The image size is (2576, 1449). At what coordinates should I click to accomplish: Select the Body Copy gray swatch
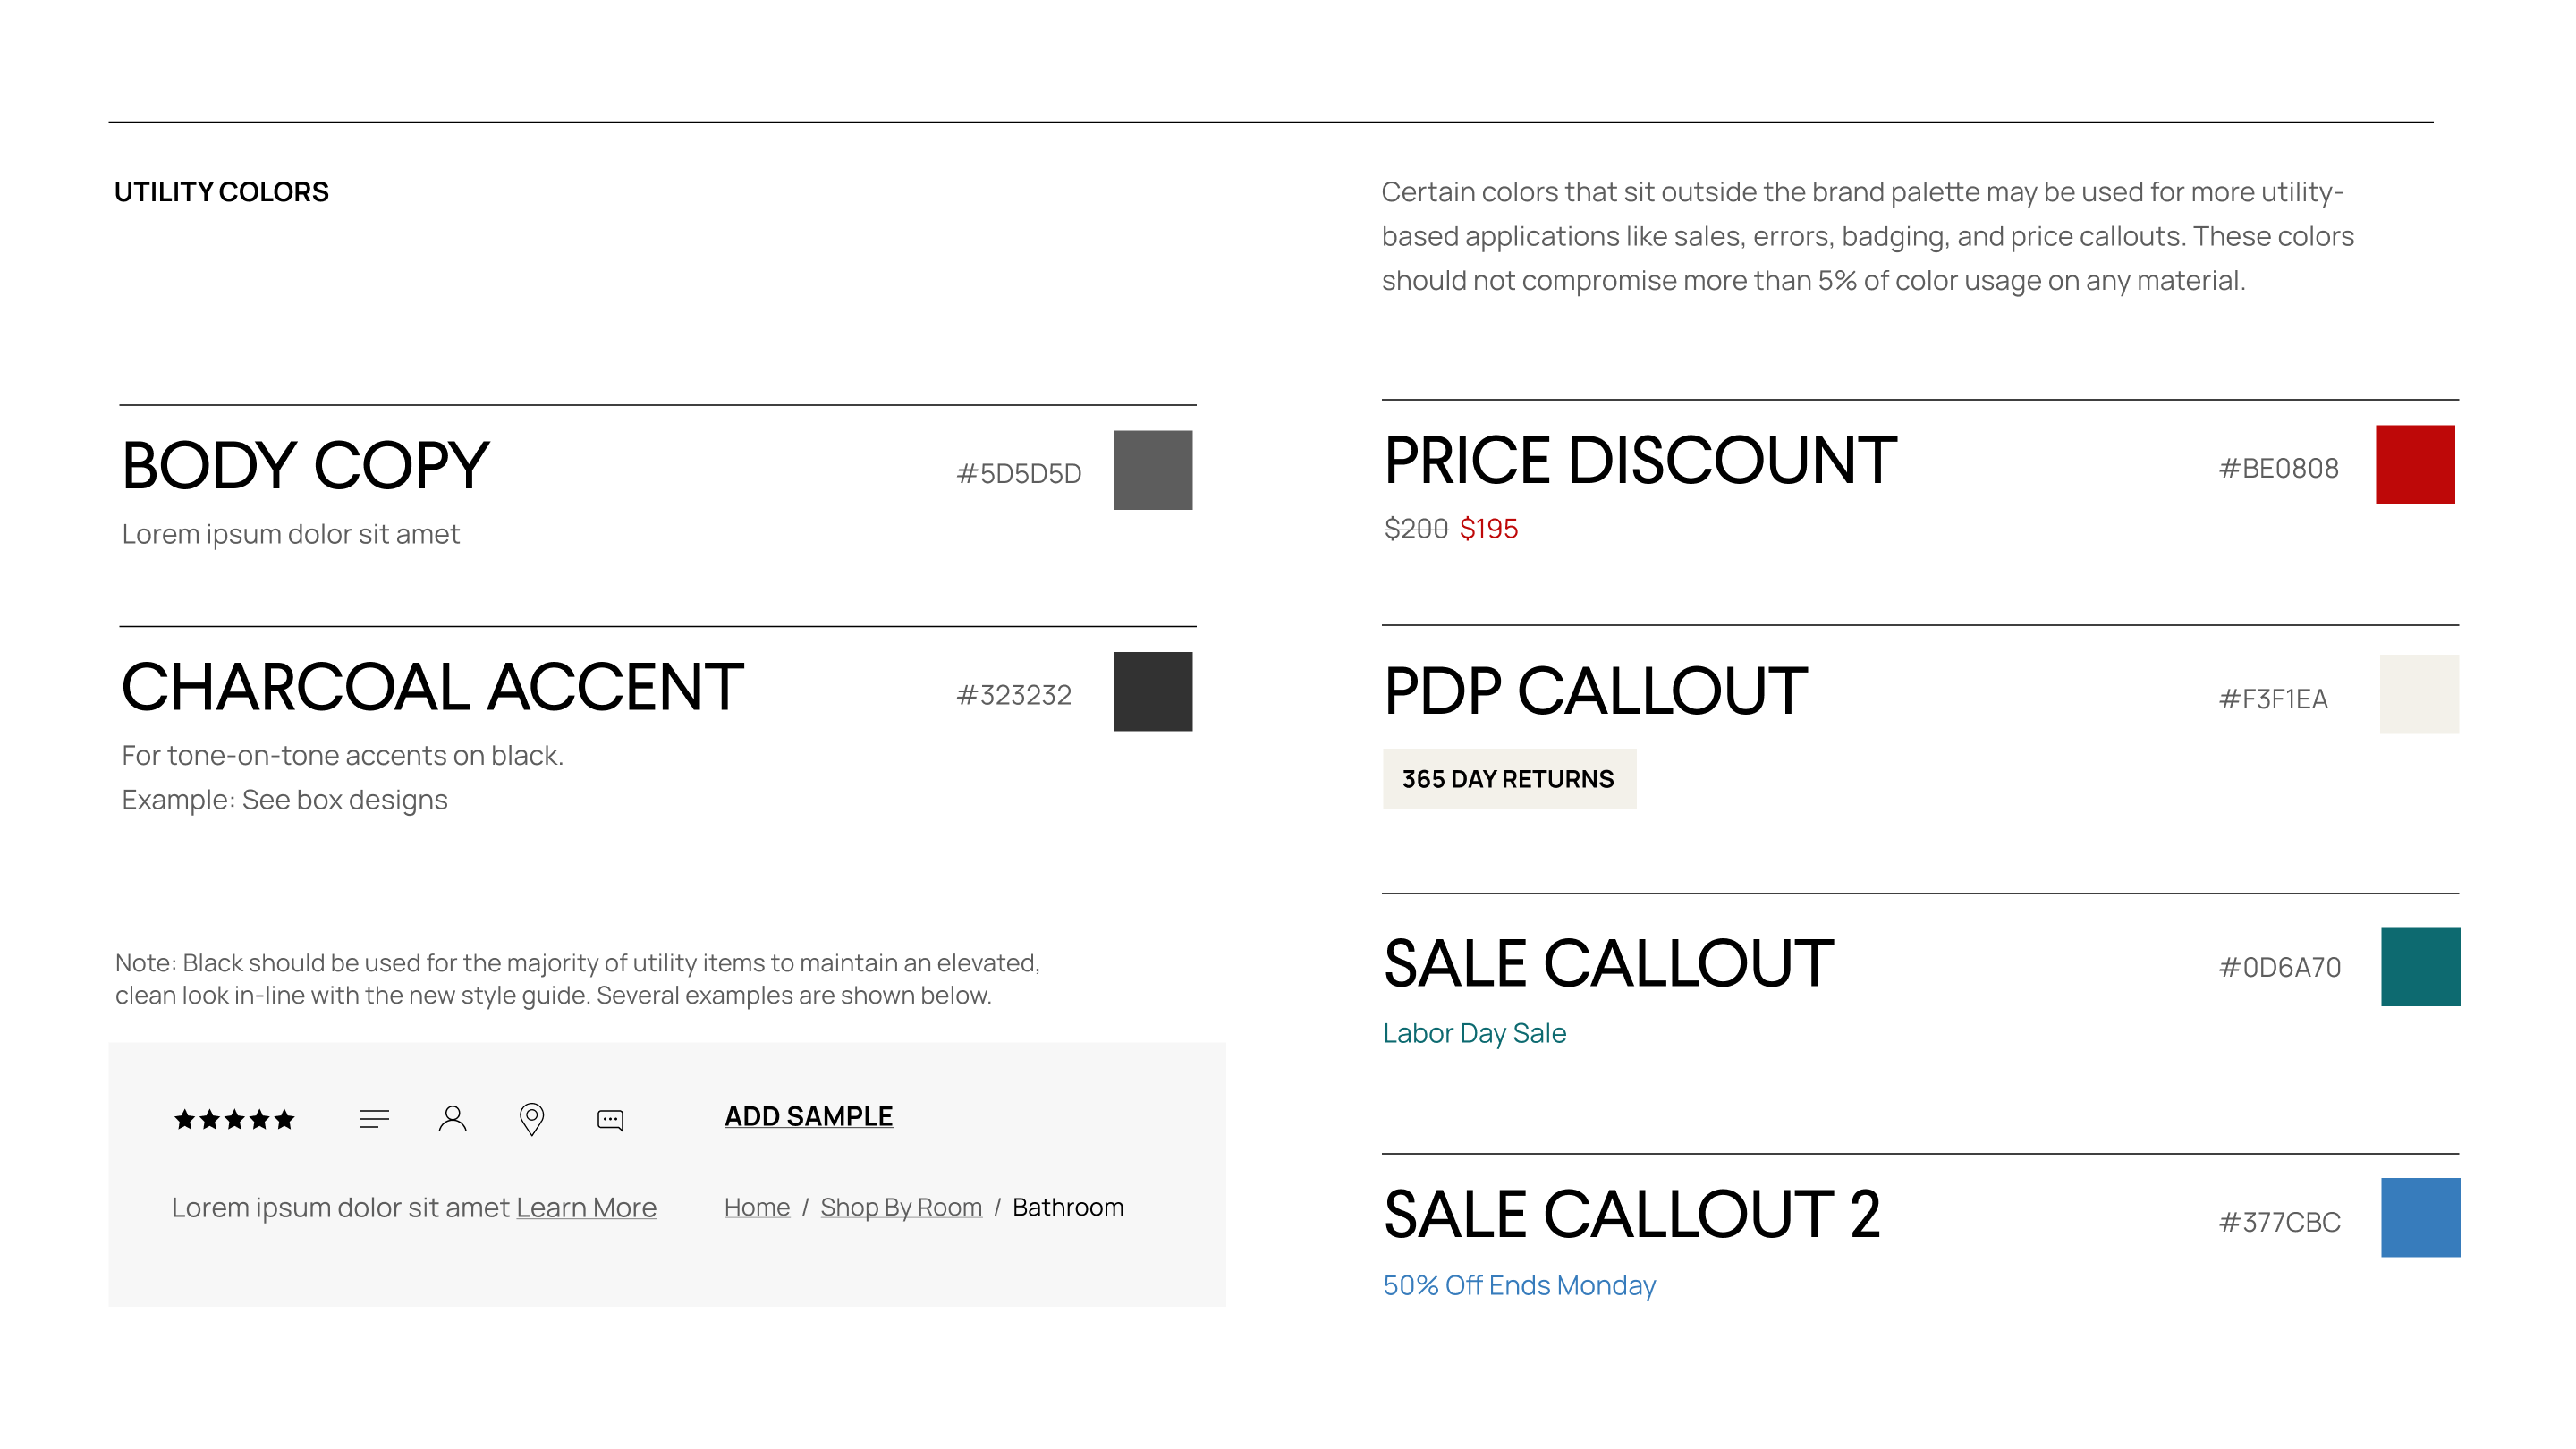point(1152,470)
